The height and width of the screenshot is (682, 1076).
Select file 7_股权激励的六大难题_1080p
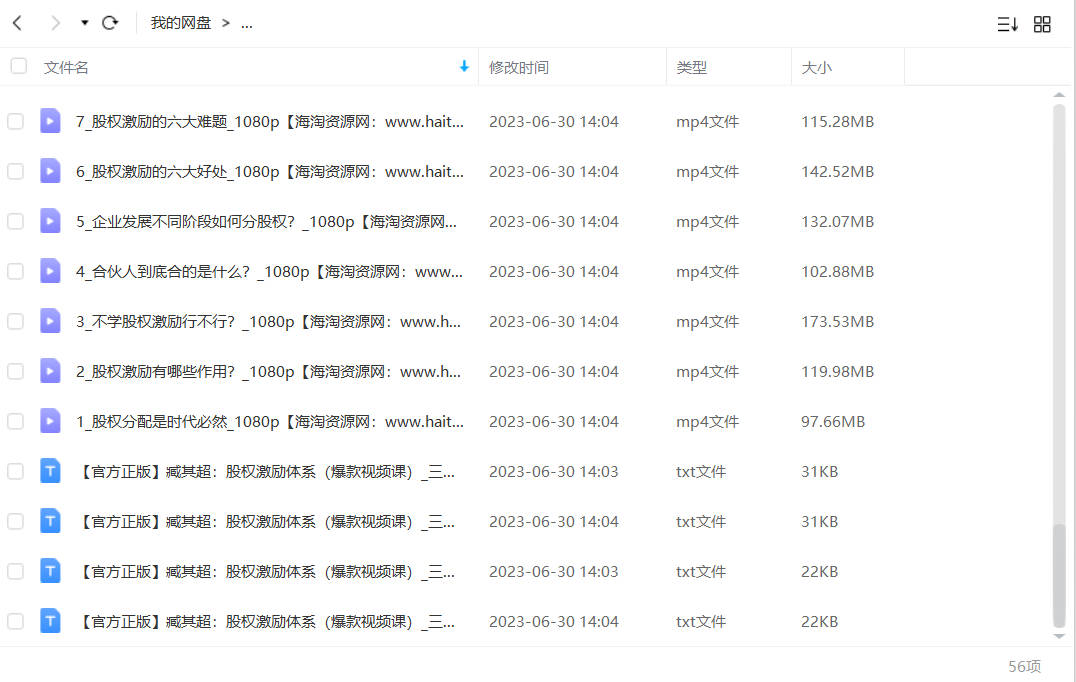(x=270, y=122)
